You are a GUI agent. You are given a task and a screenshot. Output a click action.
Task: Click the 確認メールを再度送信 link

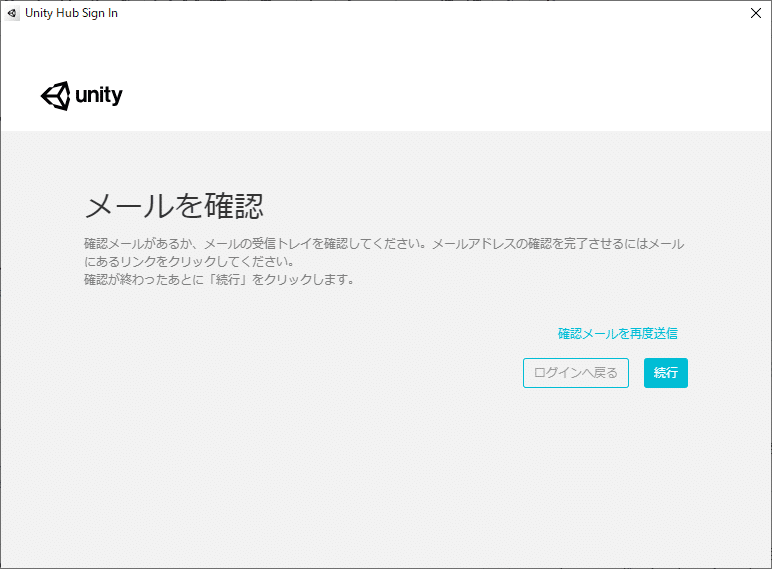click(617, 334)
